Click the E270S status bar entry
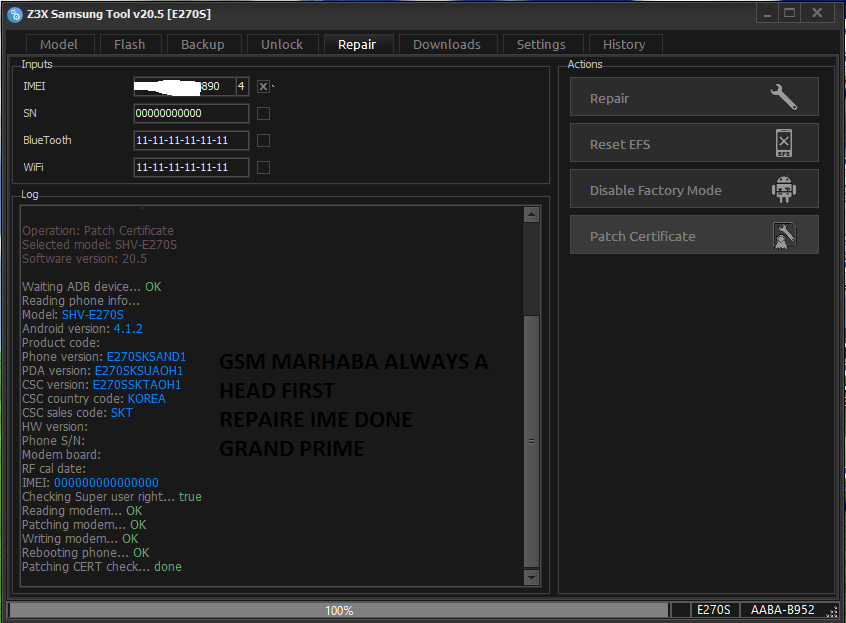The height and width of the screenshot is (623, 846). click(x=713, y=610)
